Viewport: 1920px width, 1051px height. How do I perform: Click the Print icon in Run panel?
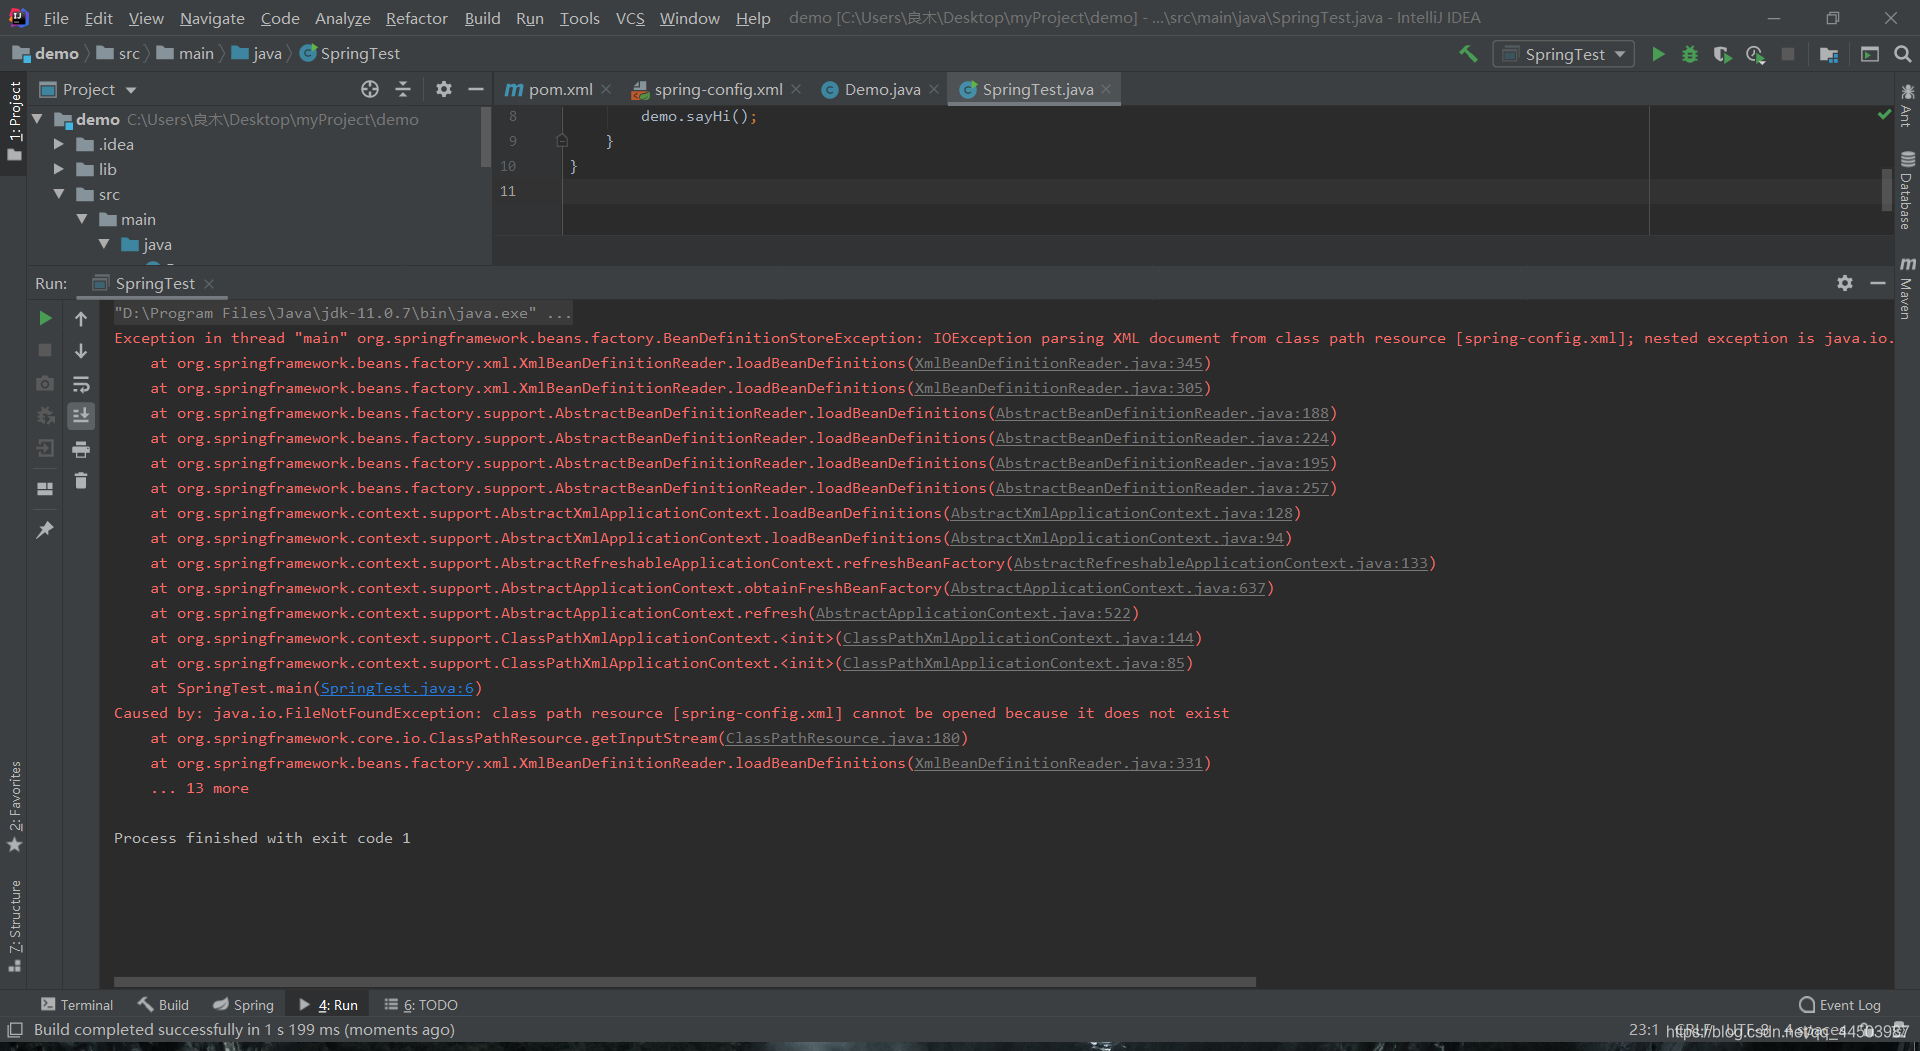81,449
